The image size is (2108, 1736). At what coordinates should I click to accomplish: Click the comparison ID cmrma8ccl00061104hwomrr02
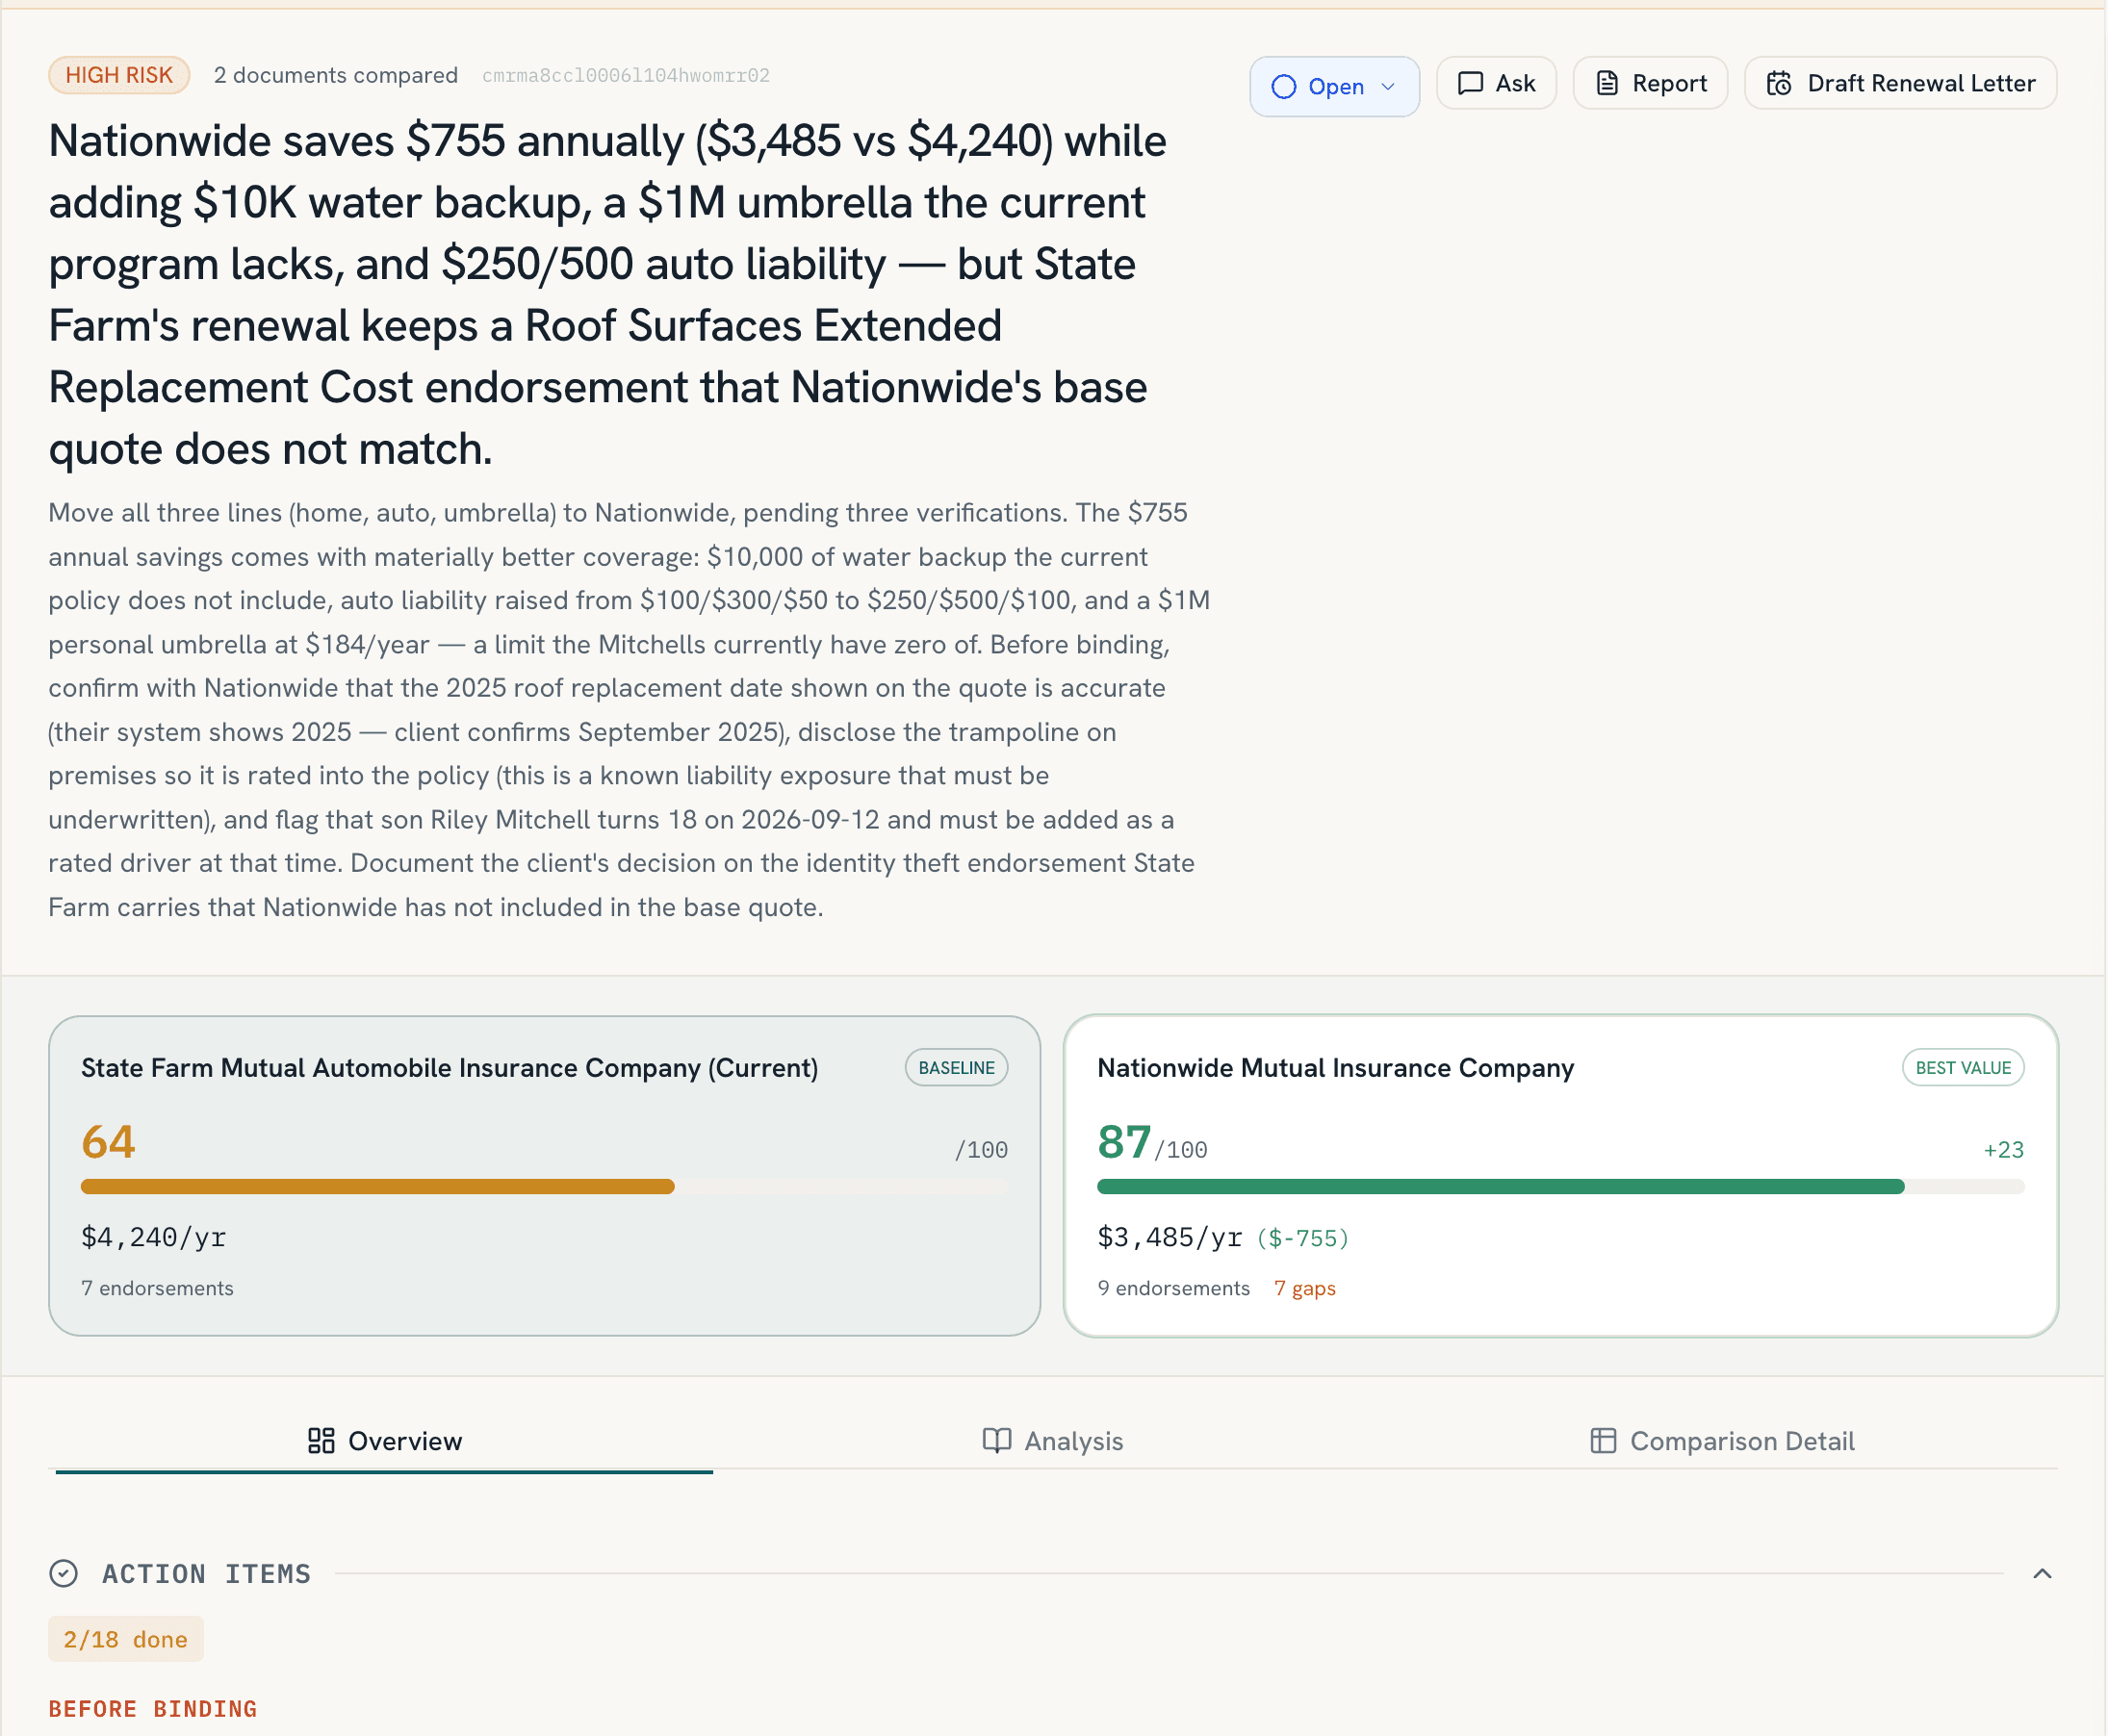tap(626, 76)
